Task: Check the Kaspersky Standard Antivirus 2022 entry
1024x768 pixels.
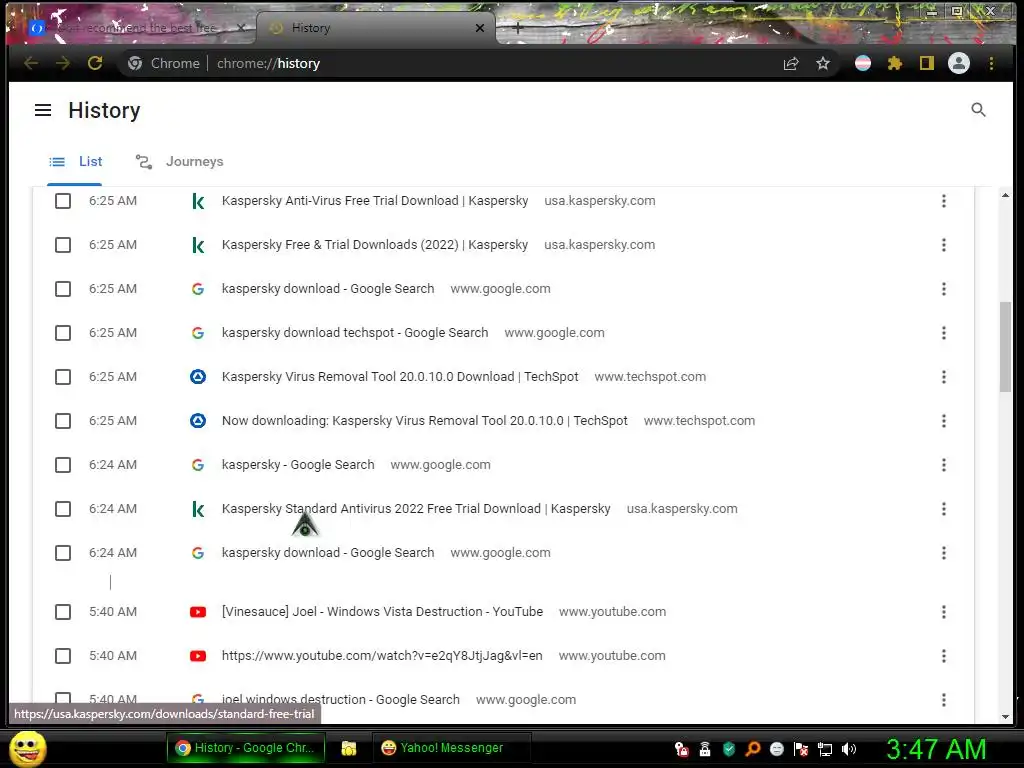Action: pos(63,509)
